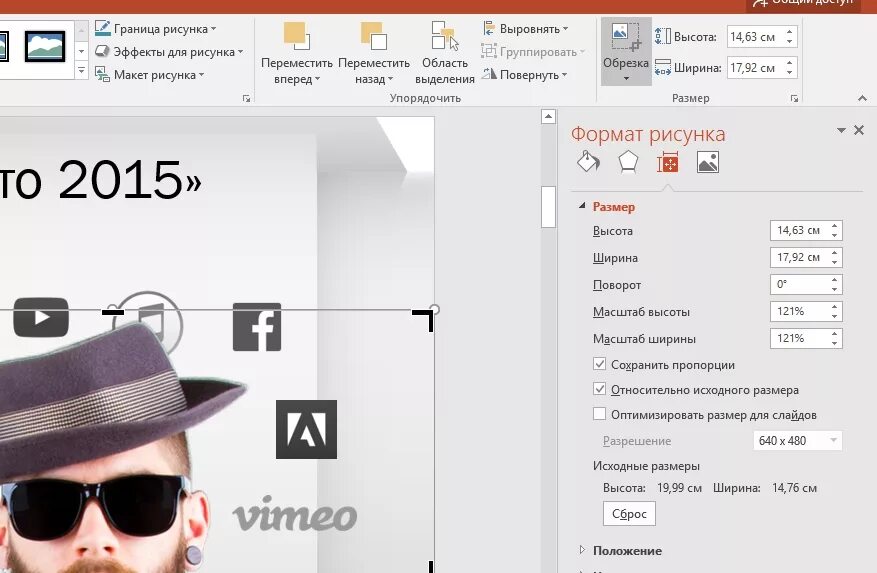
Task: Click pane Высота 14,63 см field
Action: coord(799,231)
